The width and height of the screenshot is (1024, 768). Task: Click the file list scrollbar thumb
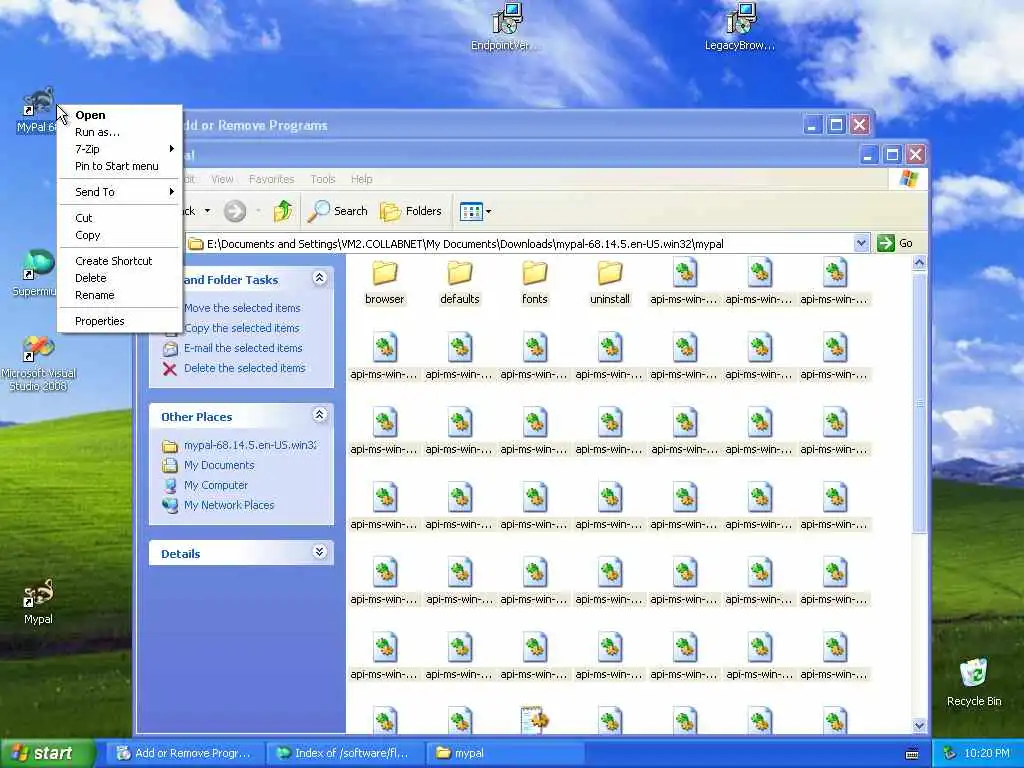tap(919, 403)
